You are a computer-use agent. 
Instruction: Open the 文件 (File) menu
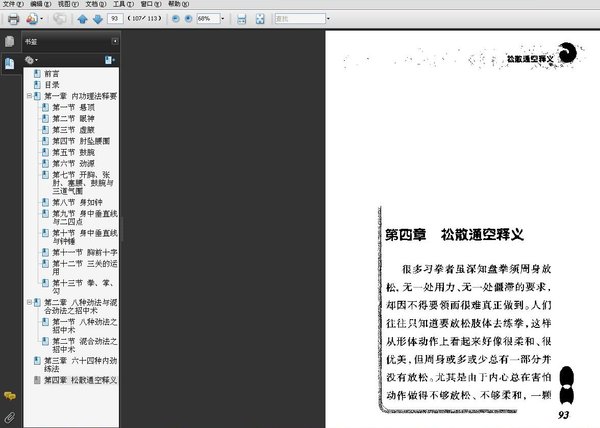click(x=13, y=4)
